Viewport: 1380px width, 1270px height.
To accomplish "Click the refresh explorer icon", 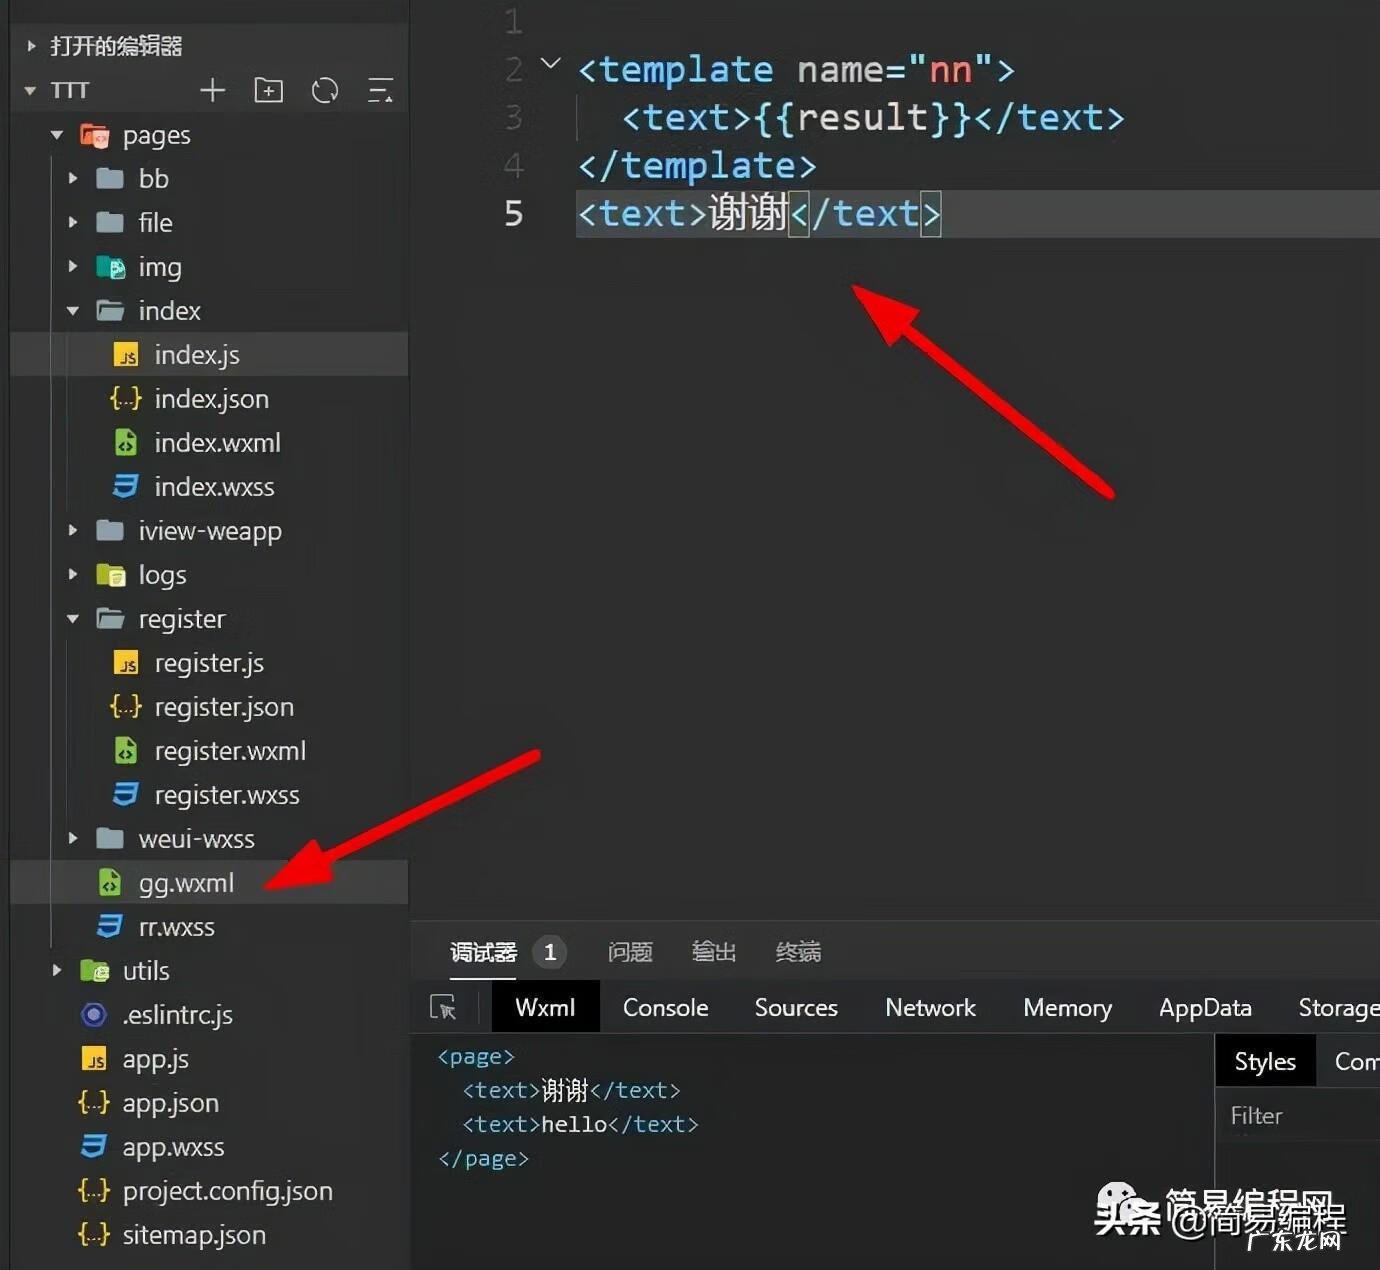I will point(324,91).
